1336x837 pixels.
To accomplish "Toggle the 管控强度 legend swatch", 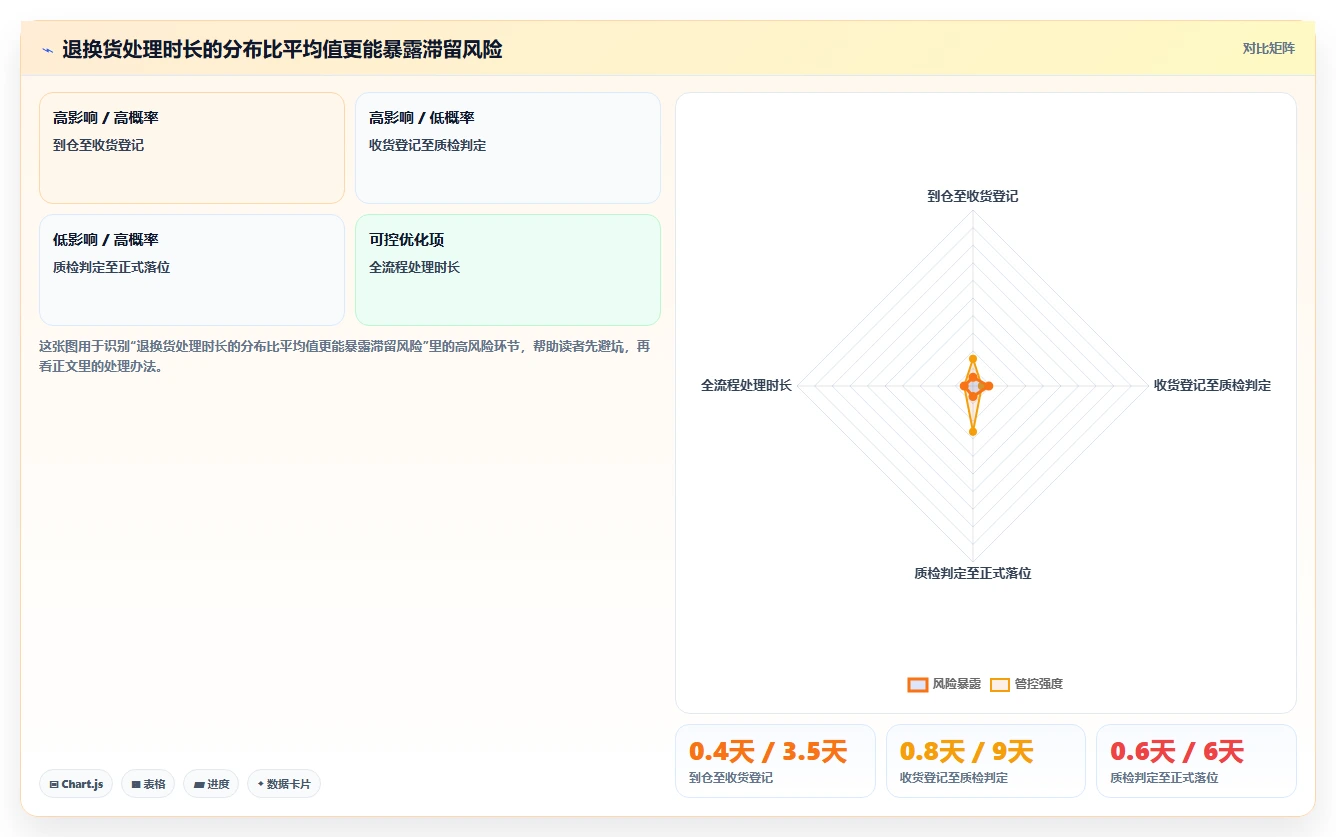I will [x=999, y=684].
